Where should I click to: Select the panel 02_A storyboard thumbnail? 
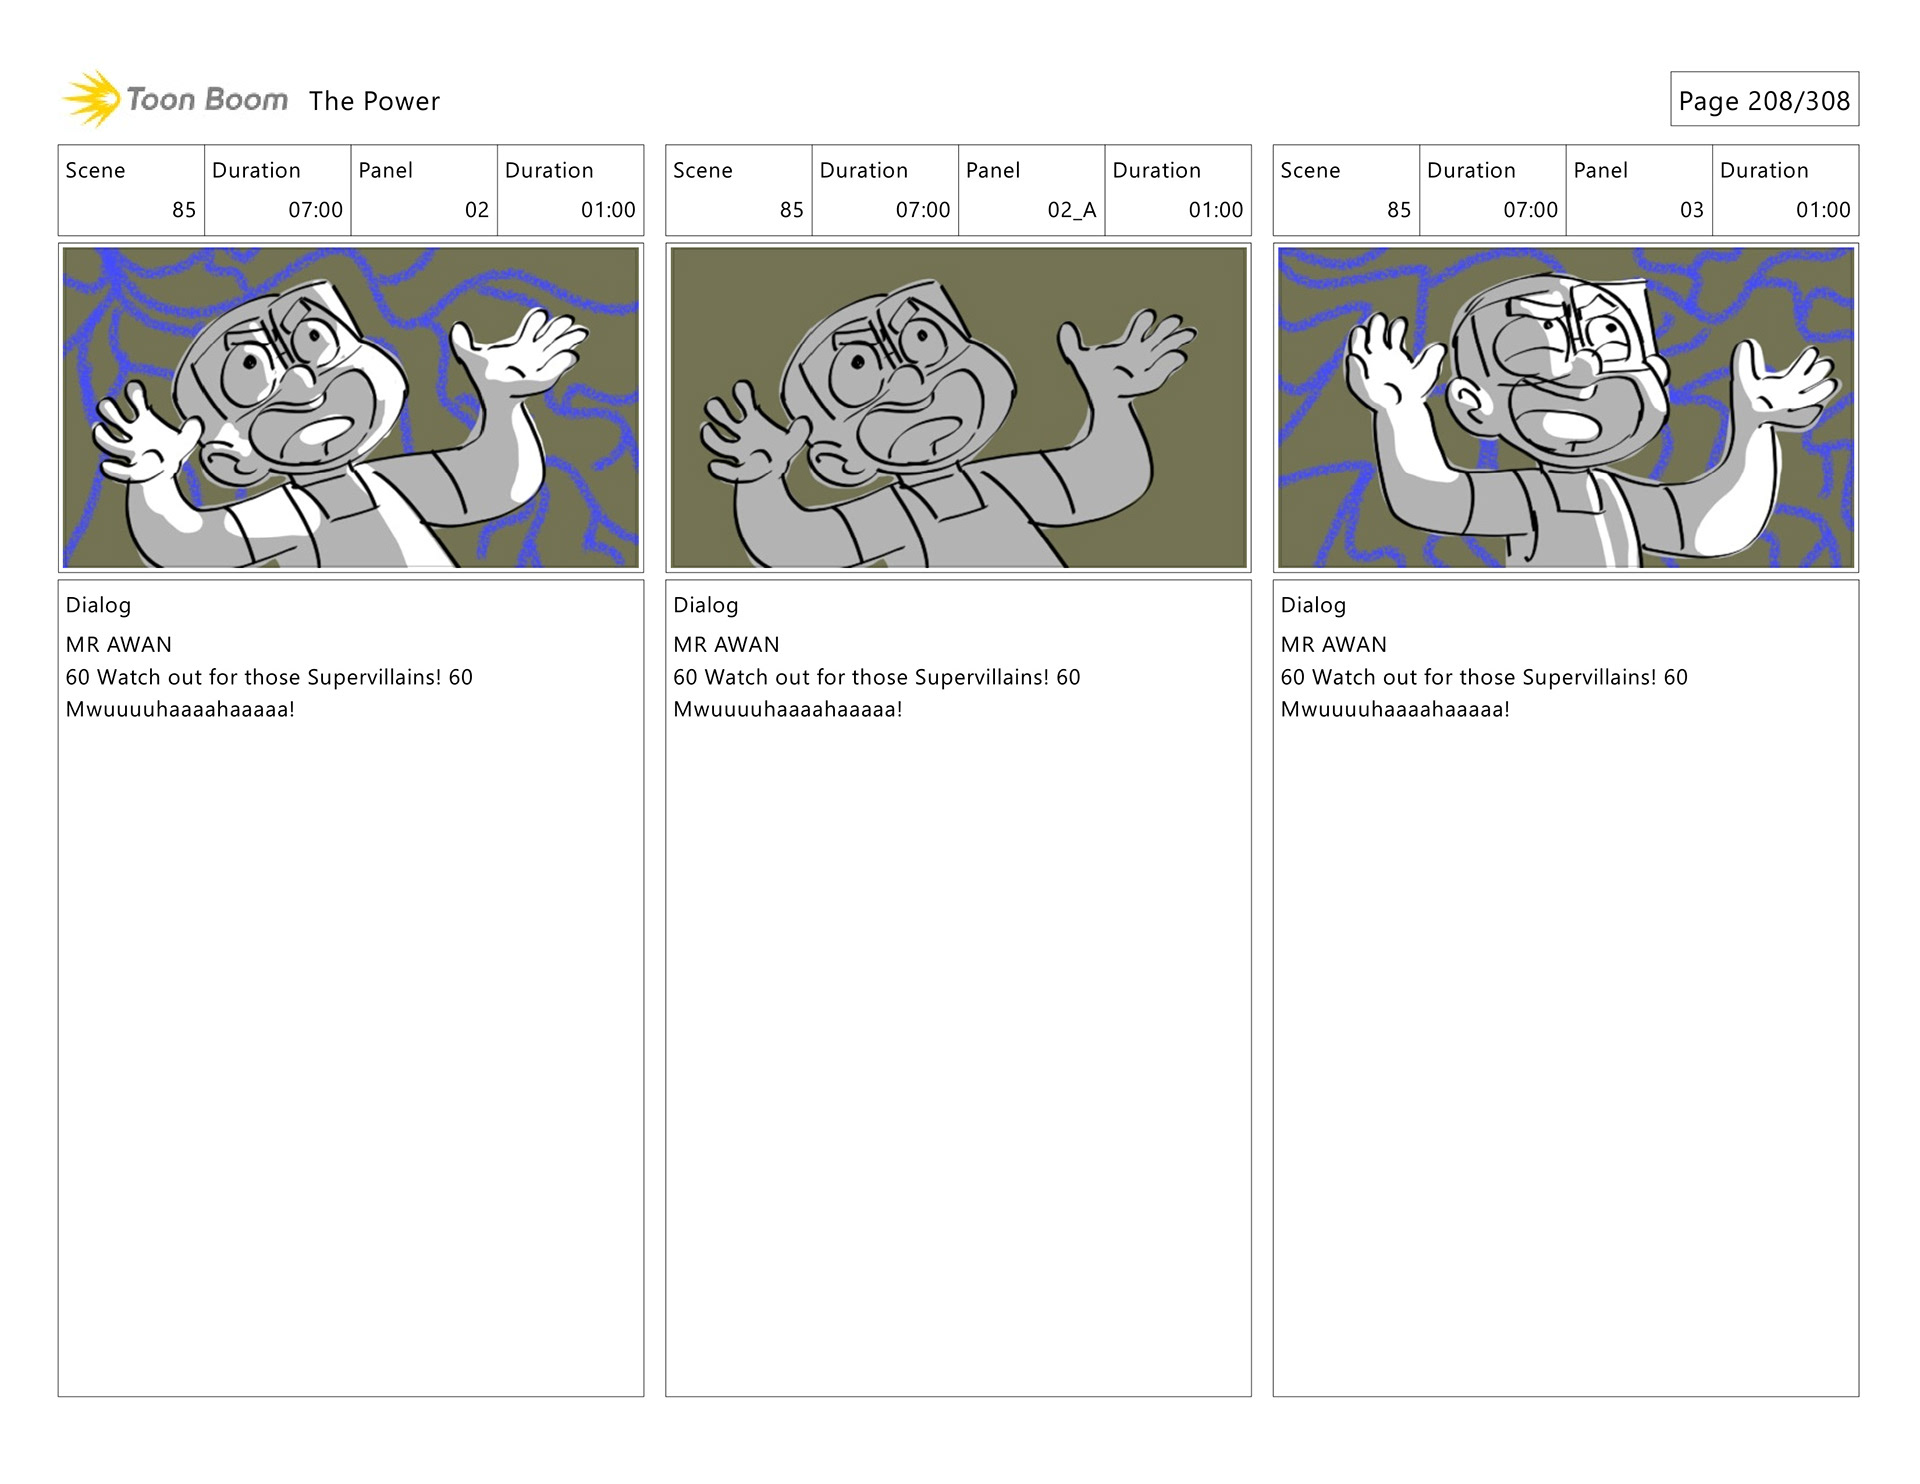point(958,408)
